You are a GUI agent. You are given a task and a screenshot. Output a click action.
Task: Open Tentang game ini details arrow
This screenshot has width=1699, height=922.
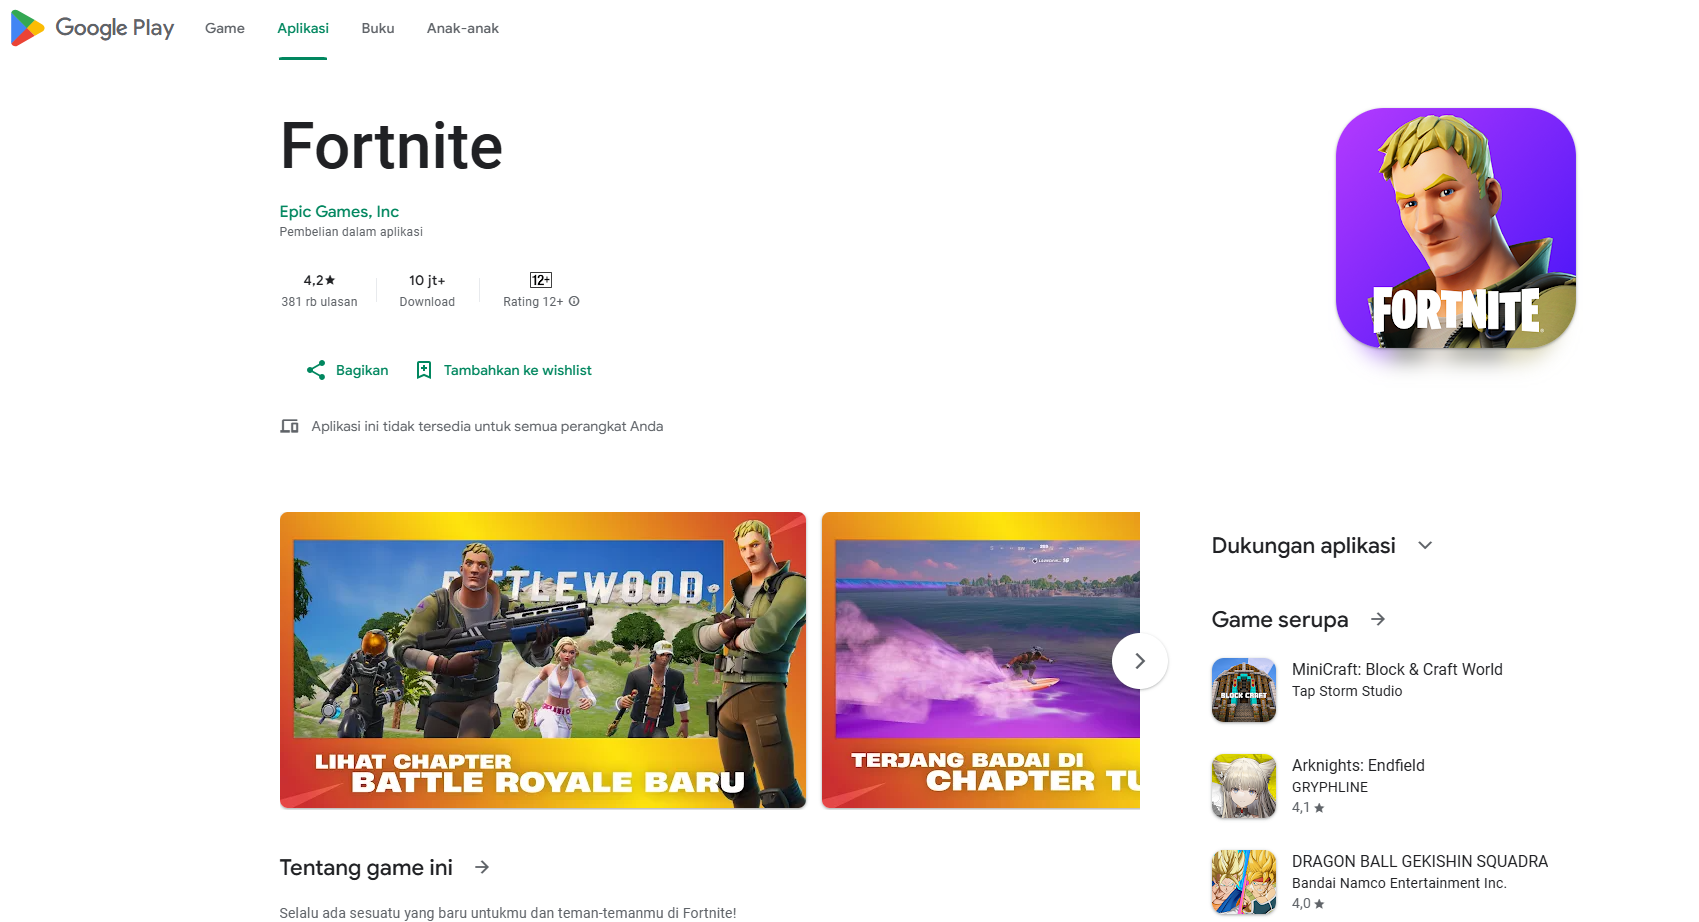tap(483, 868)
